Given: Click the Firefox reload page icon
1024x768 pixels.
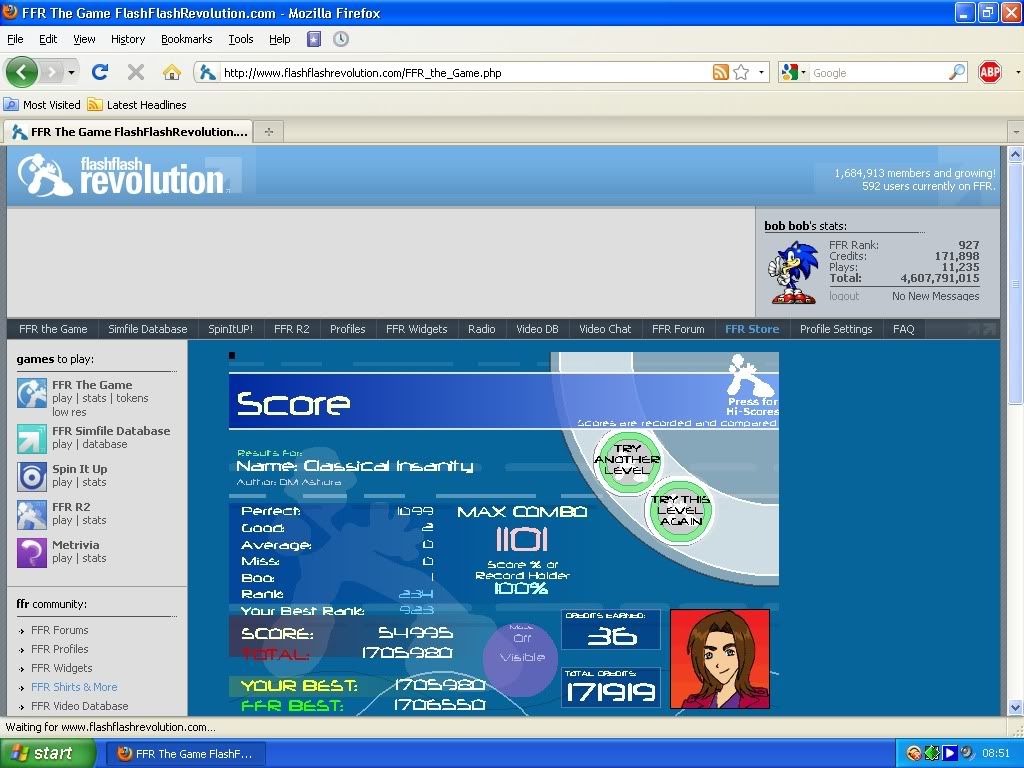Looking at the screenshot, I should pos(100,72).
